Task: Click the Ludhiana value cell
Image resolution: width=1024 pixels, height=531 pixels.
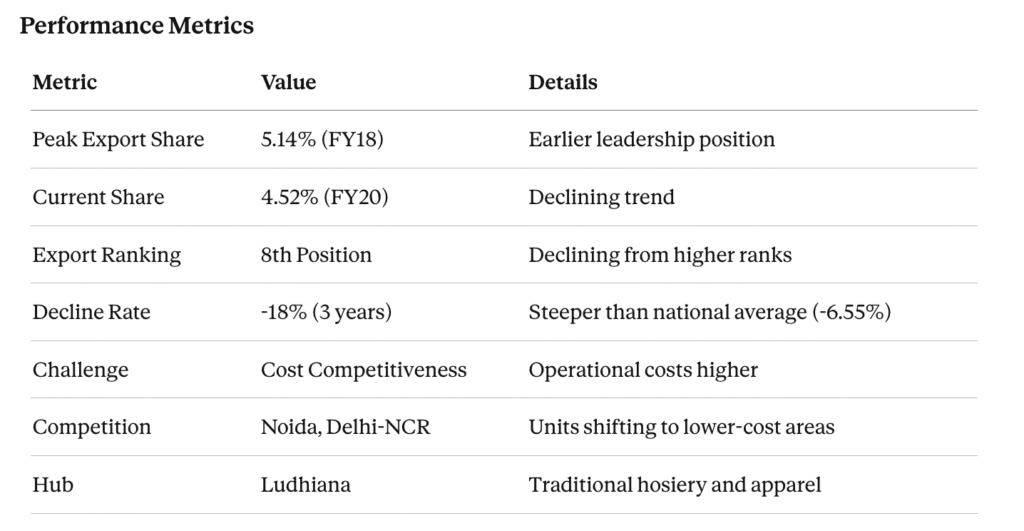Action: pyautogui.click(x=306, y=485)
